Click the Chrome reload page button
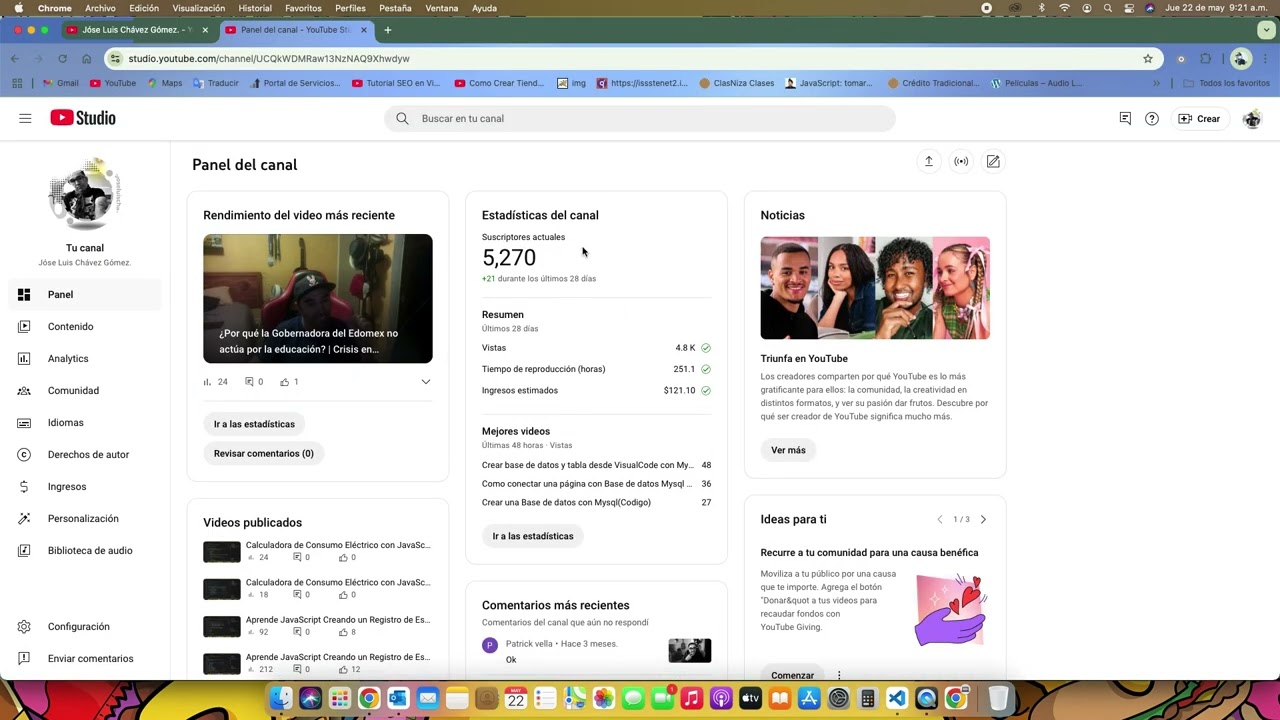This screenshot has height=720, width=1280. tap(62, 59)
